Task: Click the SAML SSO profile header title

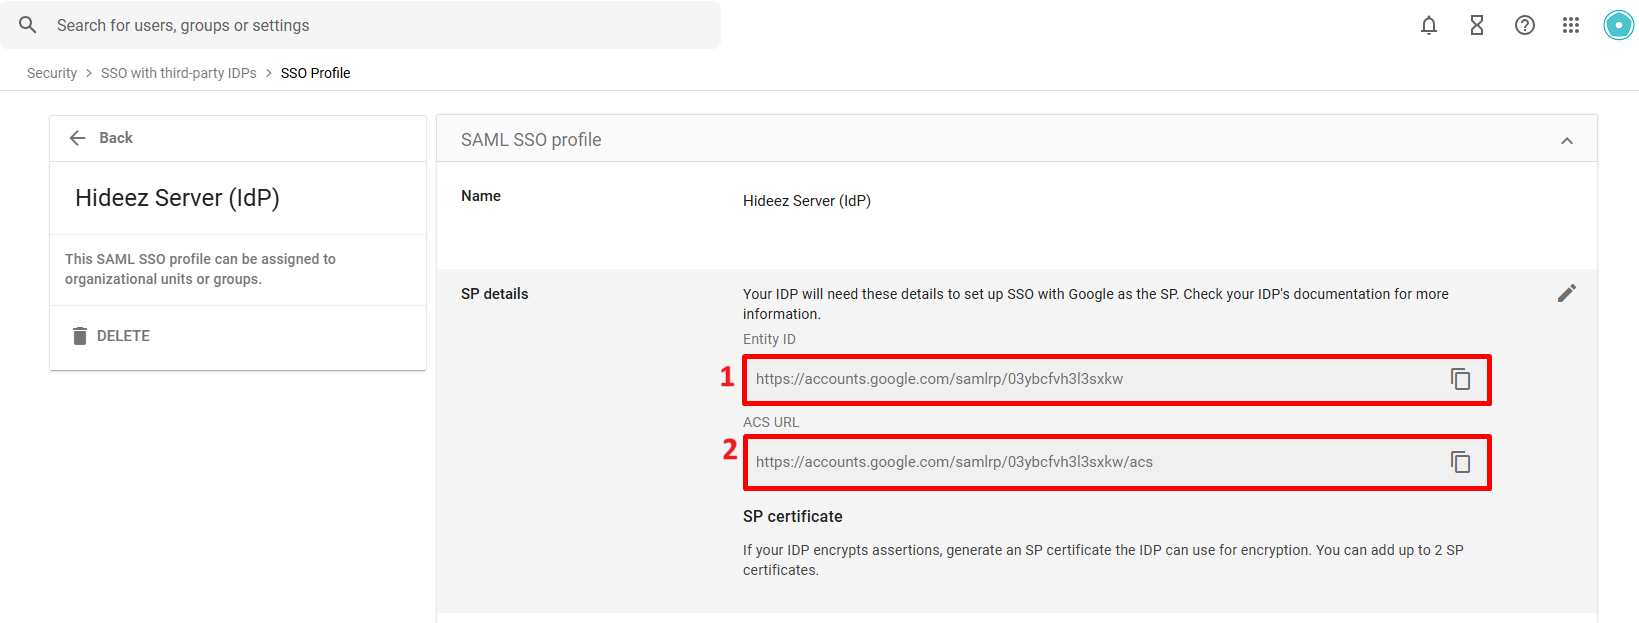Action: [x=531, y=140]
